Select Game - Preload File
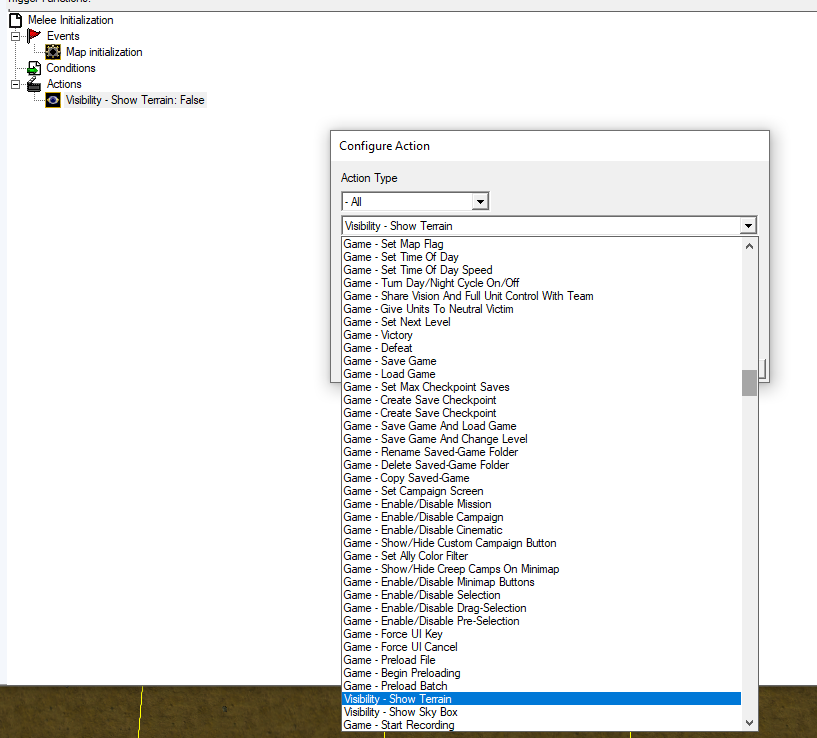The width and height of the screenshot is (817, 738). [541, 661]
